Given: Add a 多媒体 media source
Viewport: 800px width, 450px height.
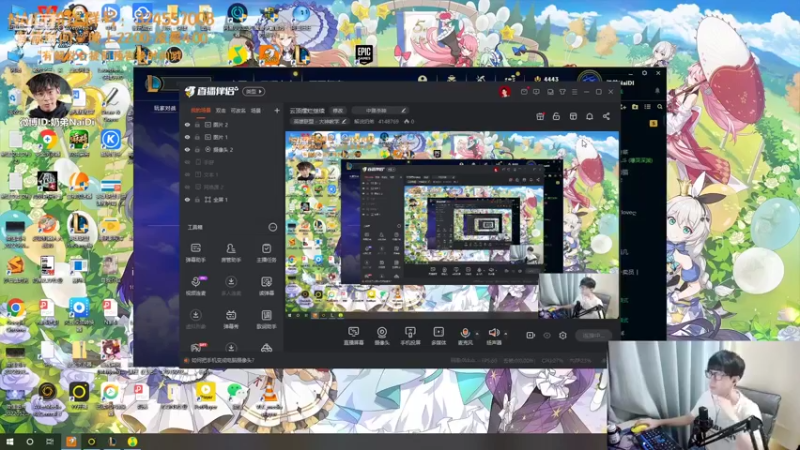Looking at the screenshot, I should coord(438,336).
